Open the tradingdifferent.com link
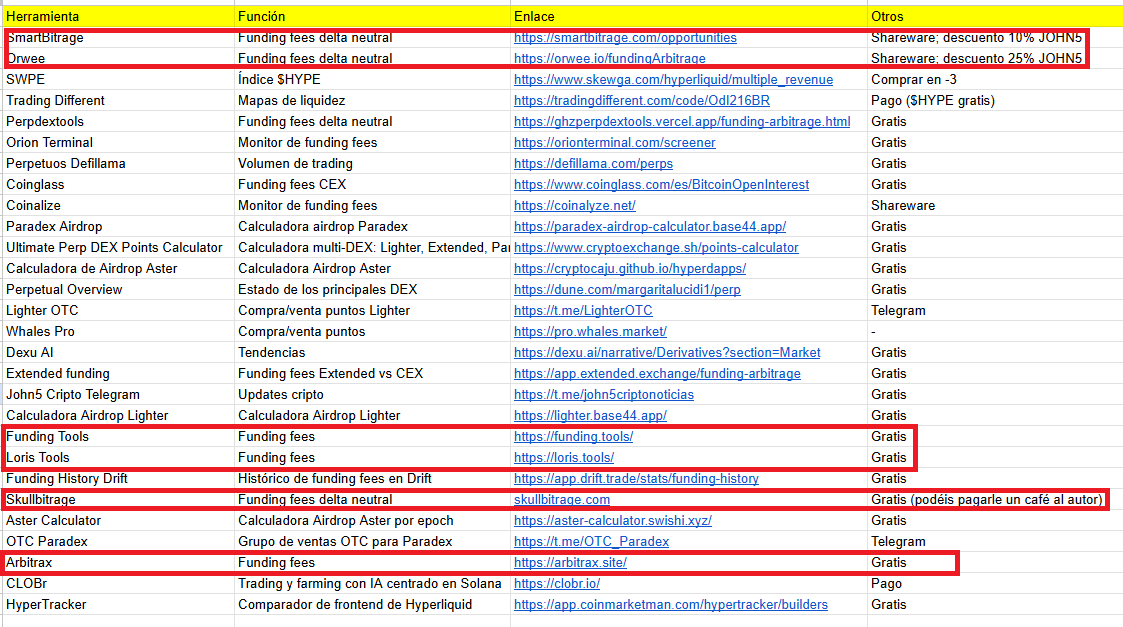The height and width of the screenshot is (627, 1123). tap(642, 100)
